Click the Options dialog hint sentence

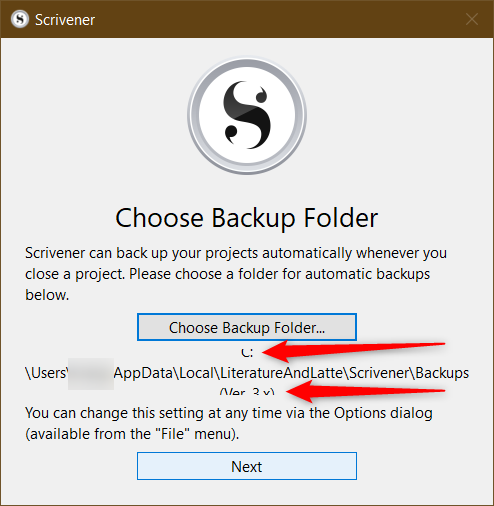pos(229,423)
